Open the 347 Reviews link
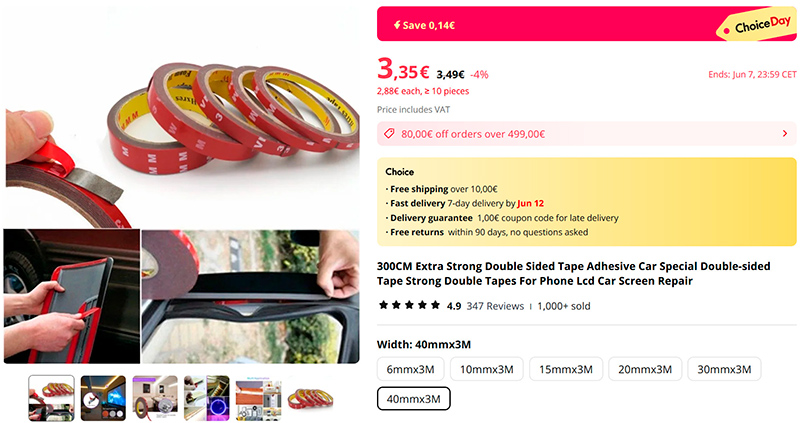This screenshot has width=800, height=423. click(495, 305)
